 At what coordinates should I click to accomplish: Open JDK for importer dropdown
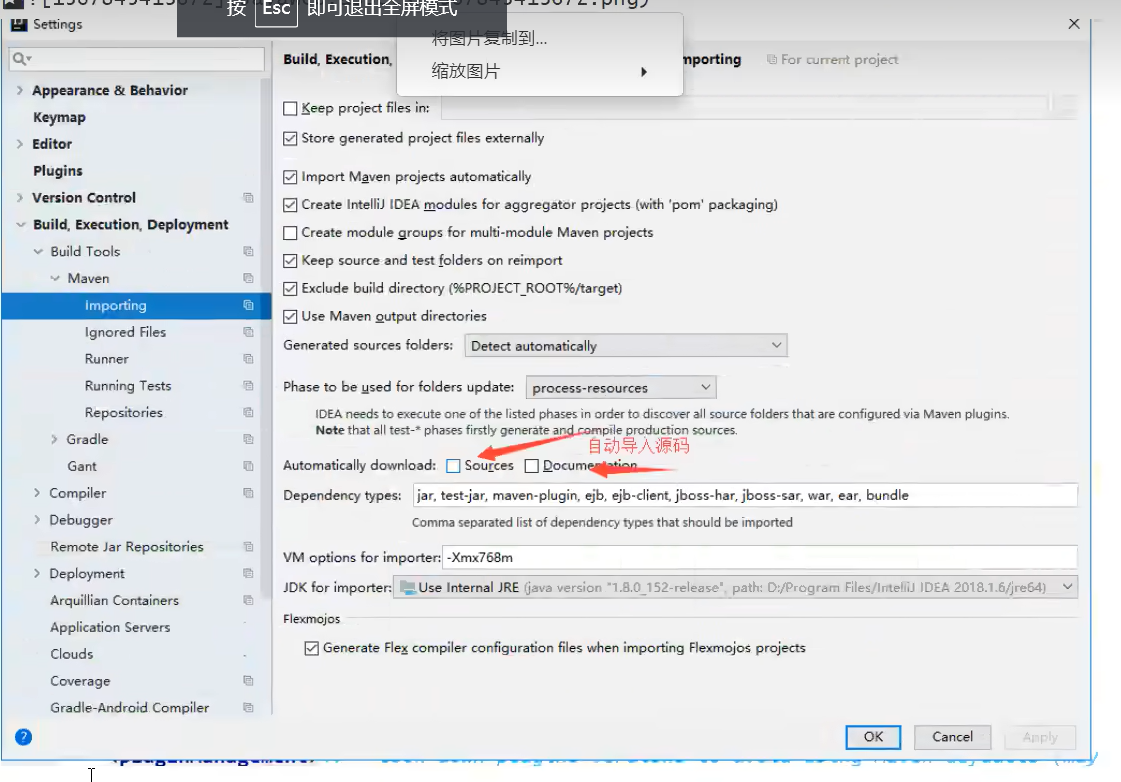point(735,588)
